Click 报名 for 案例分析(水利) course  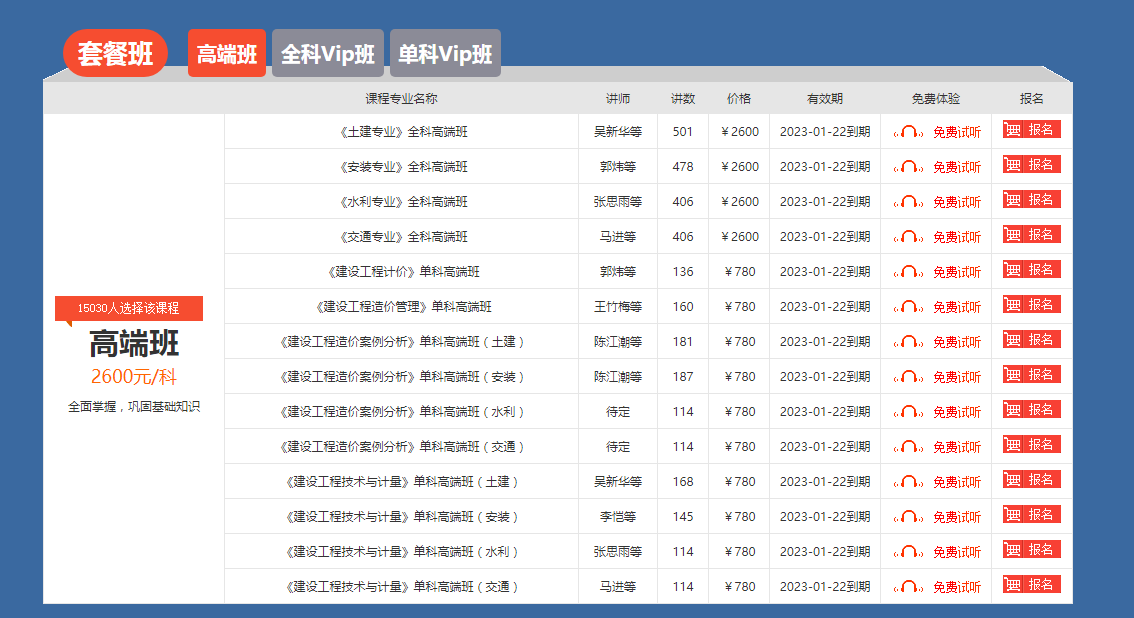[1031, 410]
